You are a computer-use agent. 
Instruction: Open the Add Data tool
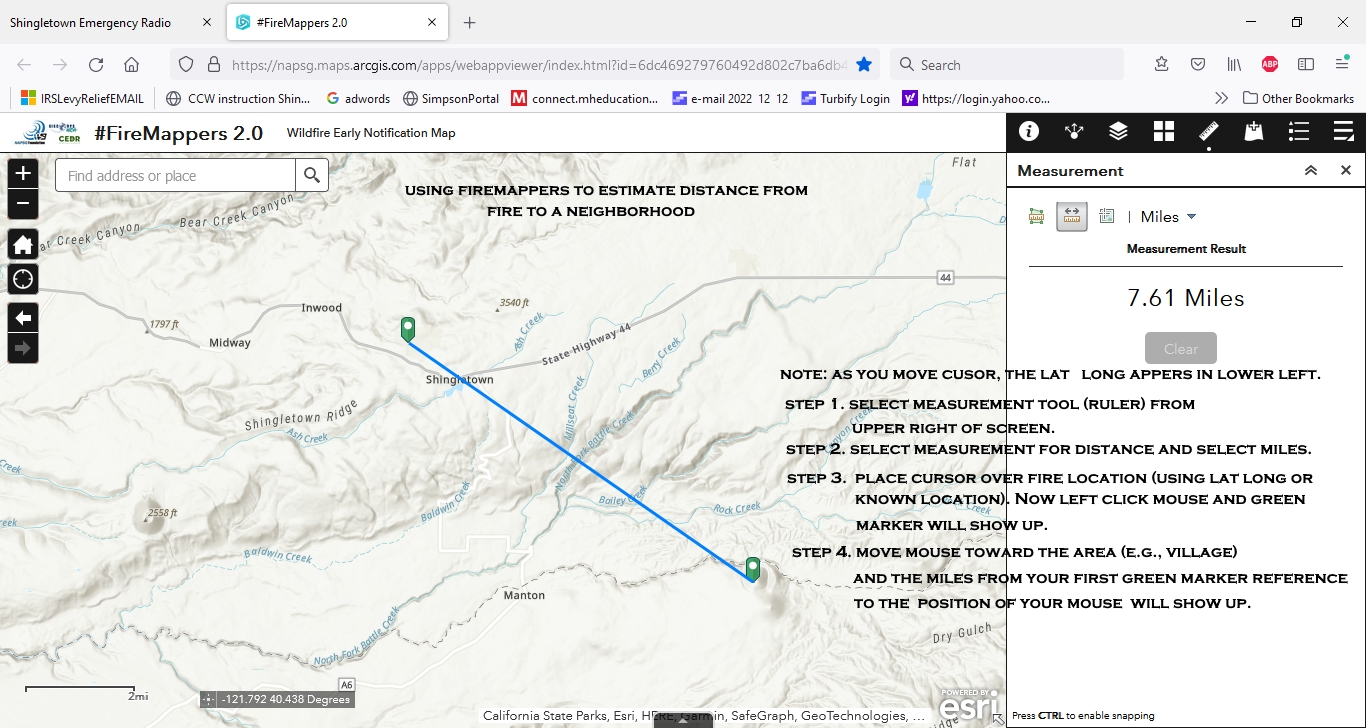[x=1253, y=131]
